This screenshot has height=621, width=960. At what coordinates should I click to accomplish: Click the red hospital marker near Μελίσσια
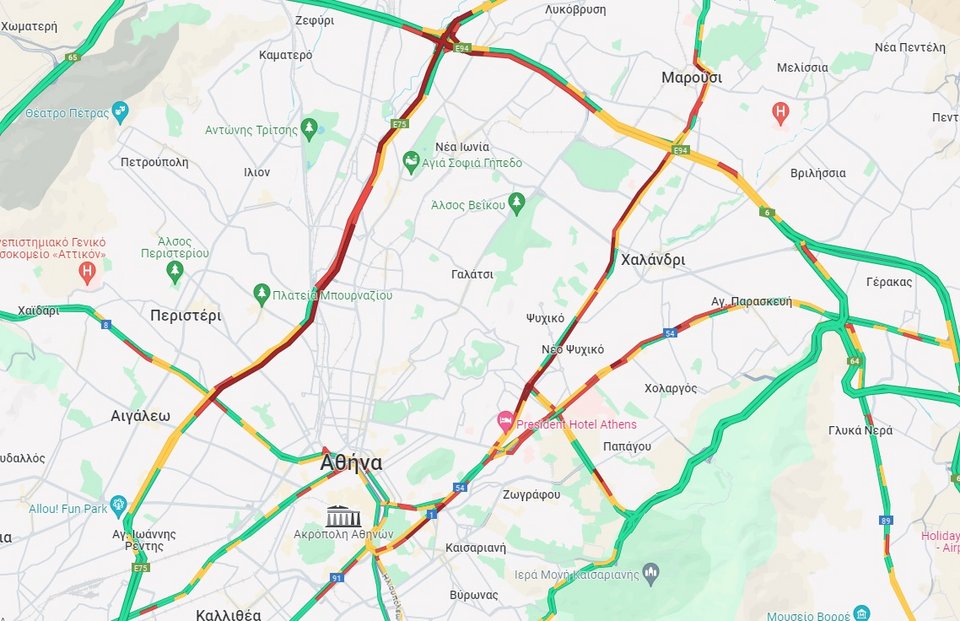point(780,113)
